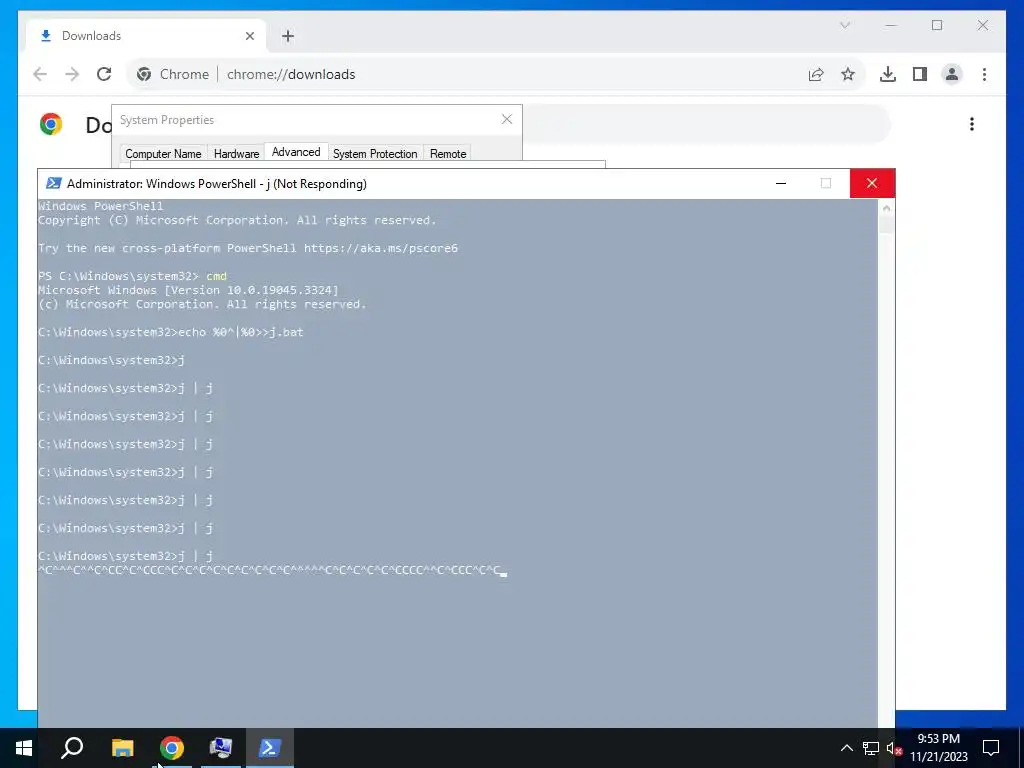The image size is (1024, 768).
Task: Open Chrome three-dot main menu
Action: pos(984,74)
